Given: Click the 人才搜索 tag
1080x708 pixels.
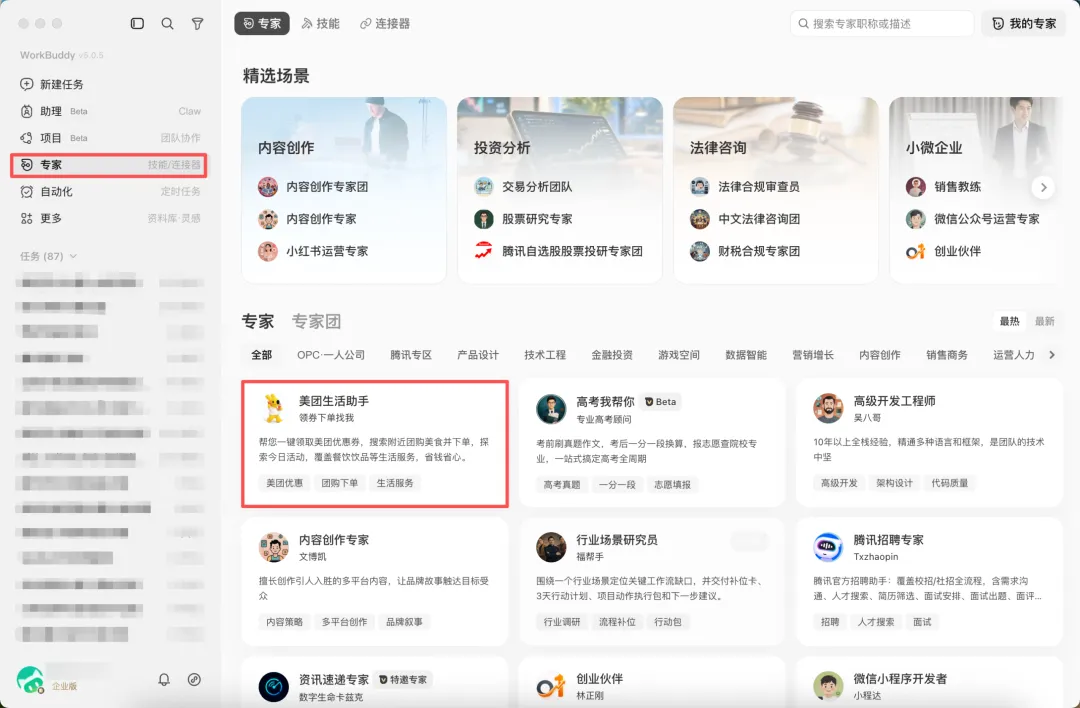Looking at the screenshot, I should click(875, 622).
